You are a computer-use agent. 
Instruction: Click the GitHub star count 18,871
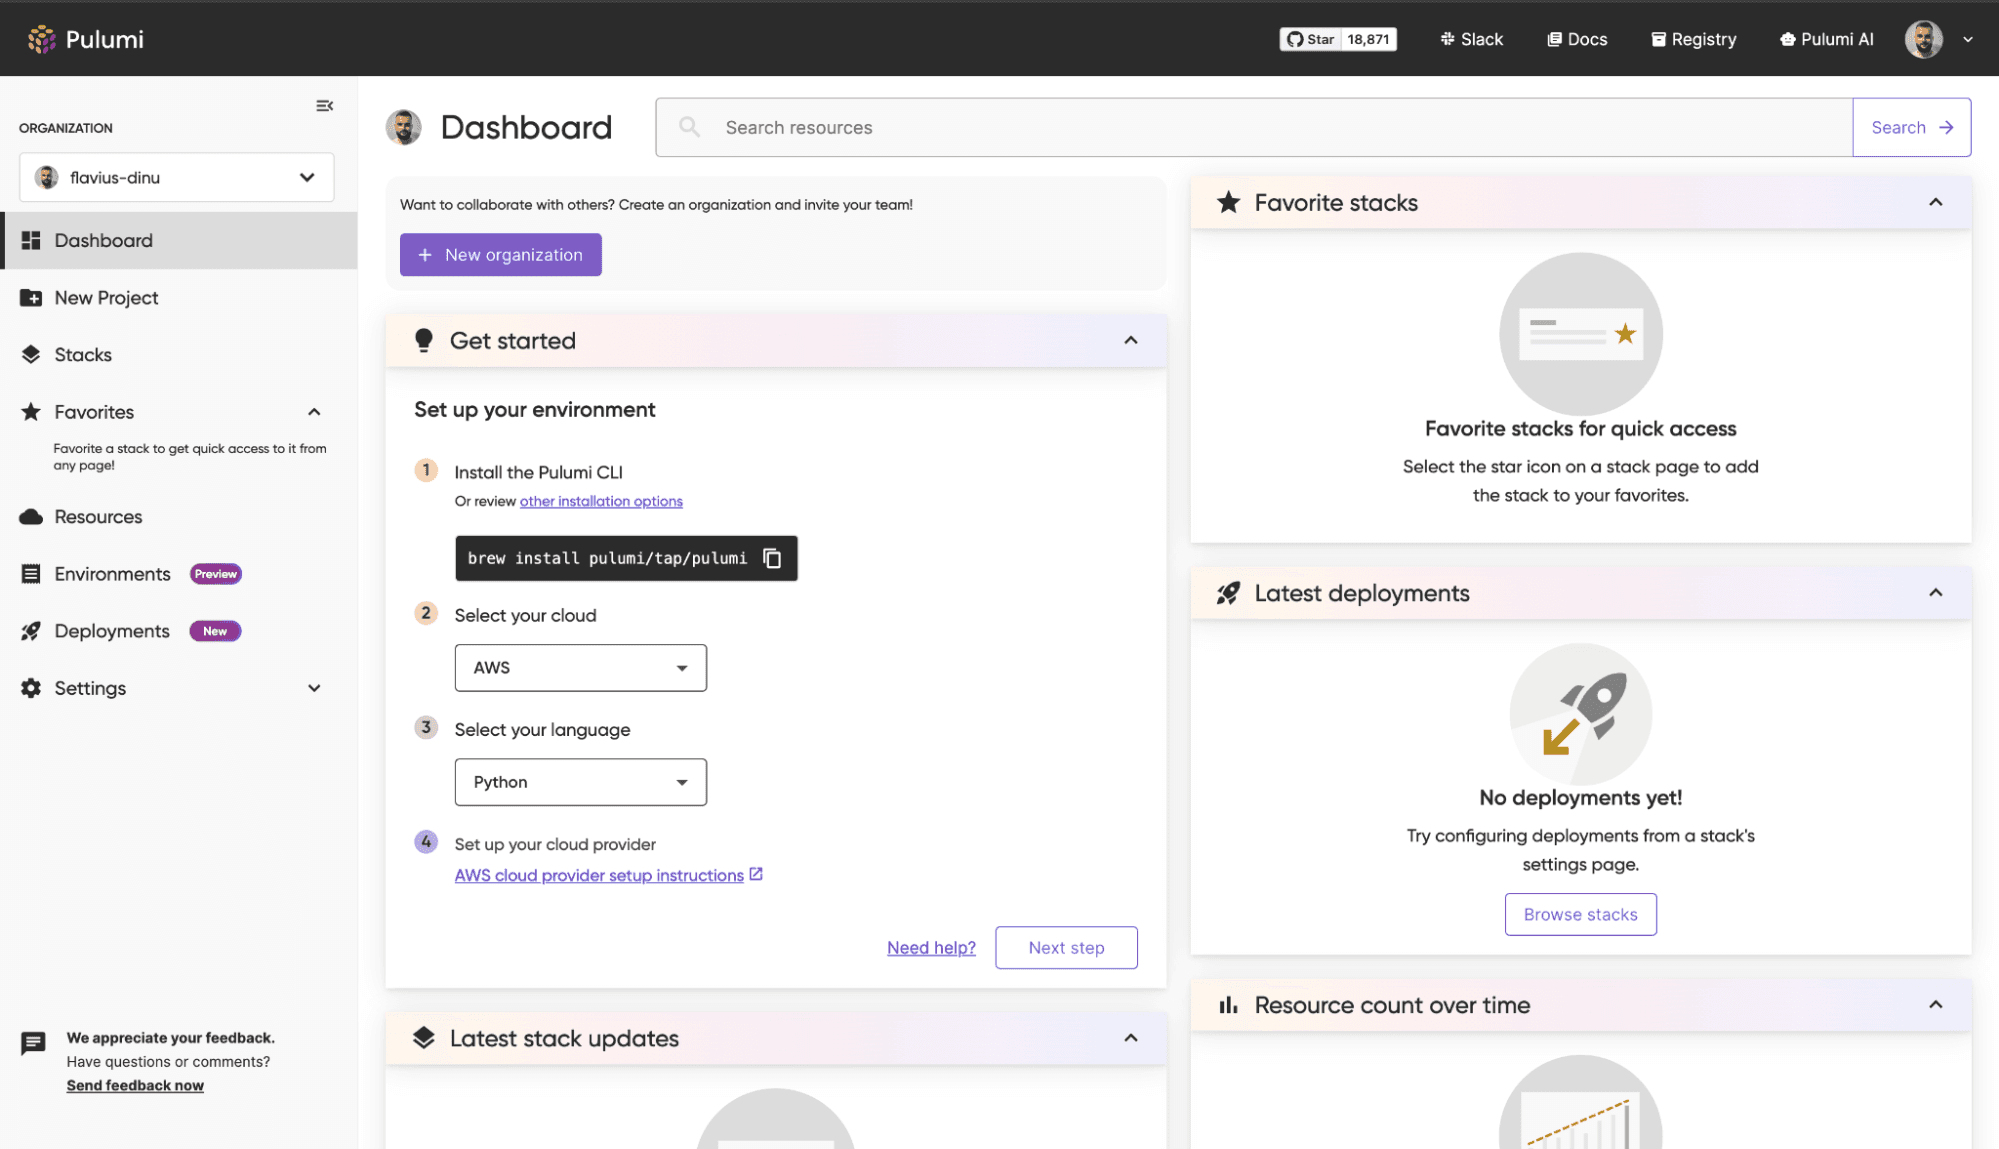point(1368,39)
